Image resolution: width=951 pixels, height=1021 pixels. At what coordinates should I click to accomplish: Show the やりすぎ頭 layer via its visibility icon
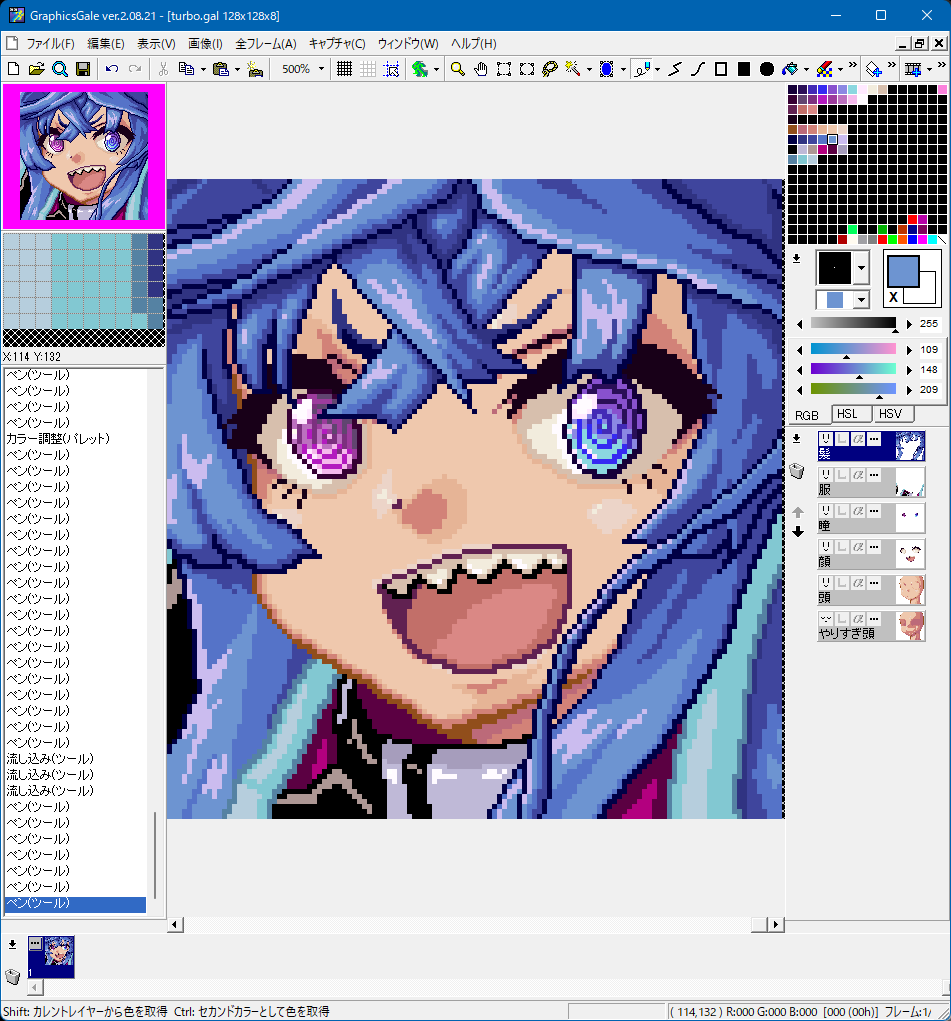tap(826, 618)
